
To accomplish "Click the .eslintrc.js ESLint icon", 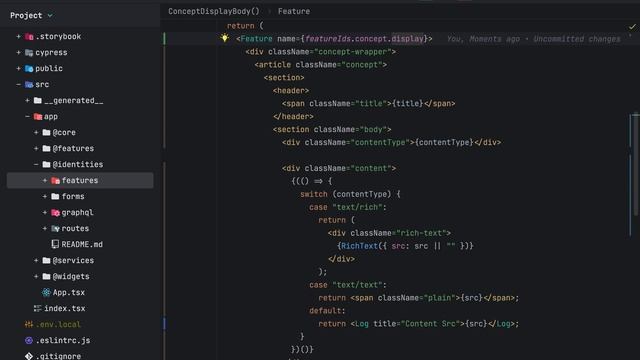I will click(29, 340).
